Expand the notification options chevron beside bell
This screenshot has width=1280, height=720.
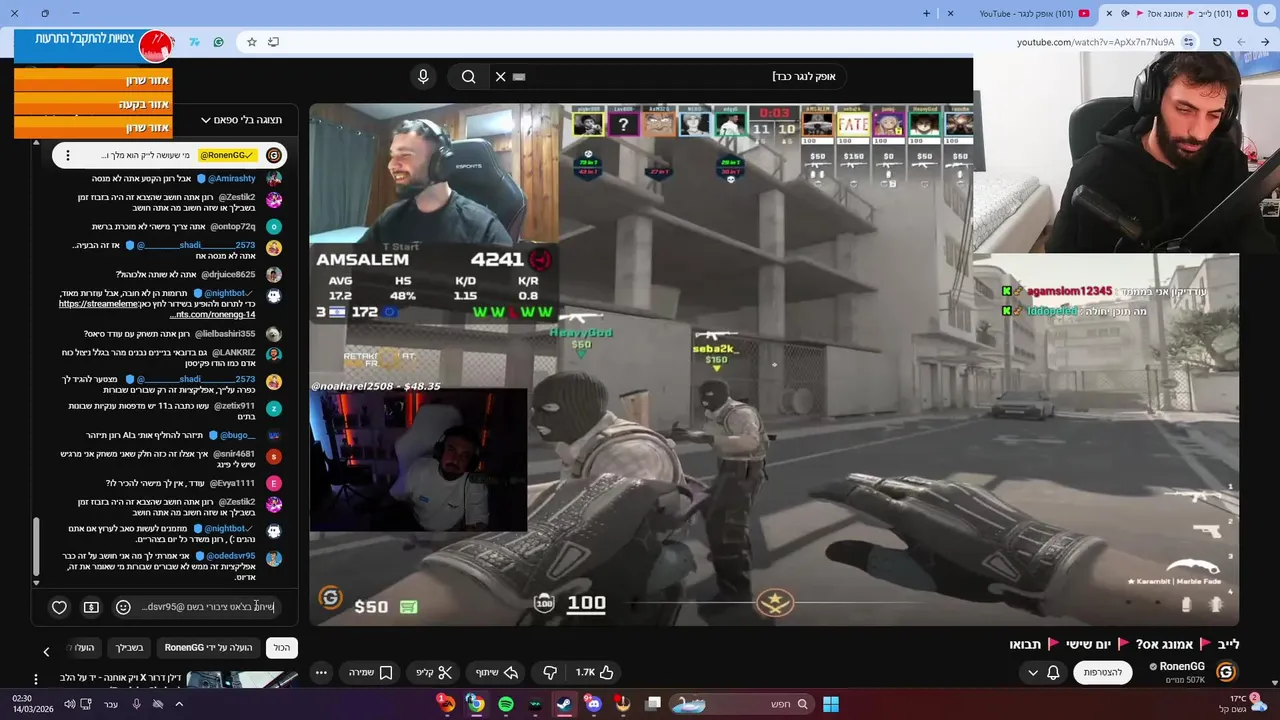[1033, 673]
